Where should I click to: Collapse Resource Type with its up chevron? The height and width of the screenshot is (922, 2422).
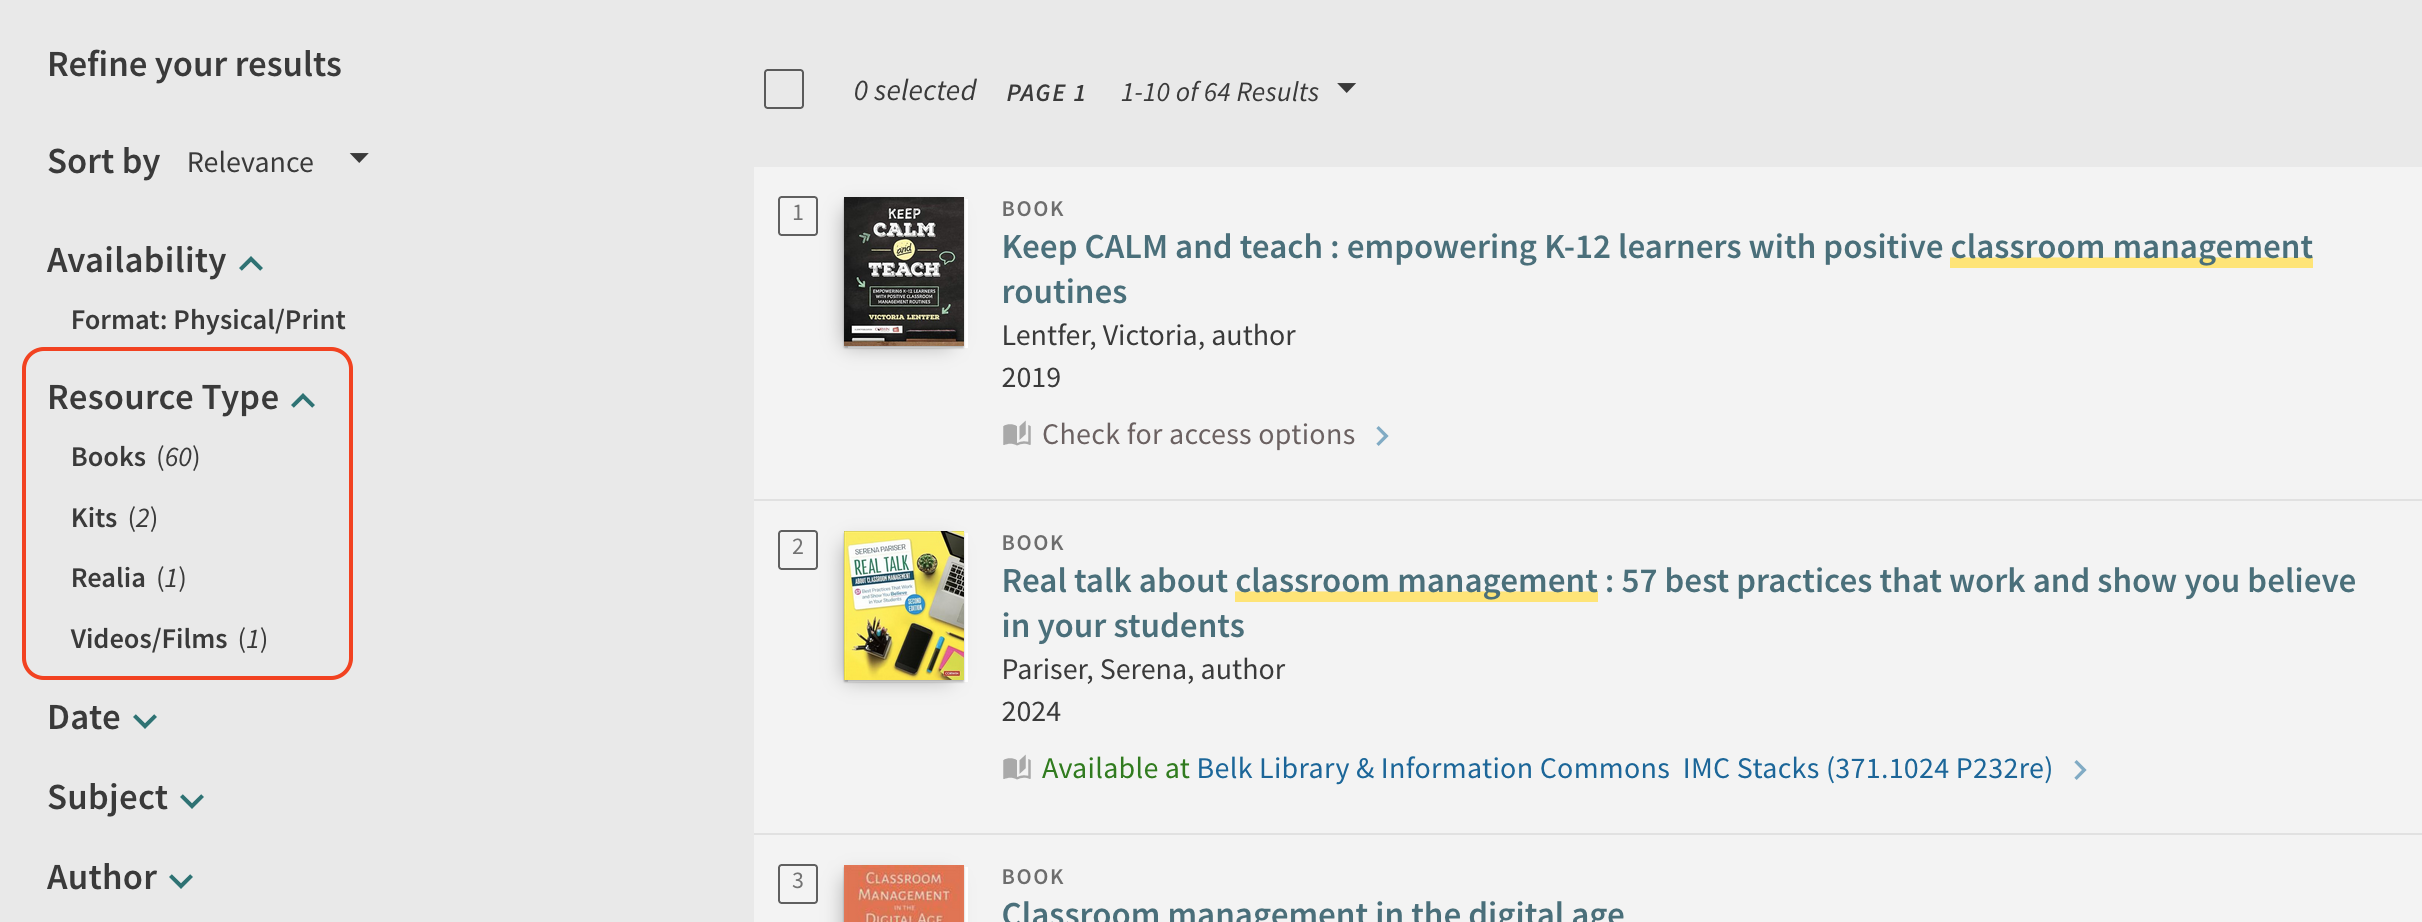(303, 401)
